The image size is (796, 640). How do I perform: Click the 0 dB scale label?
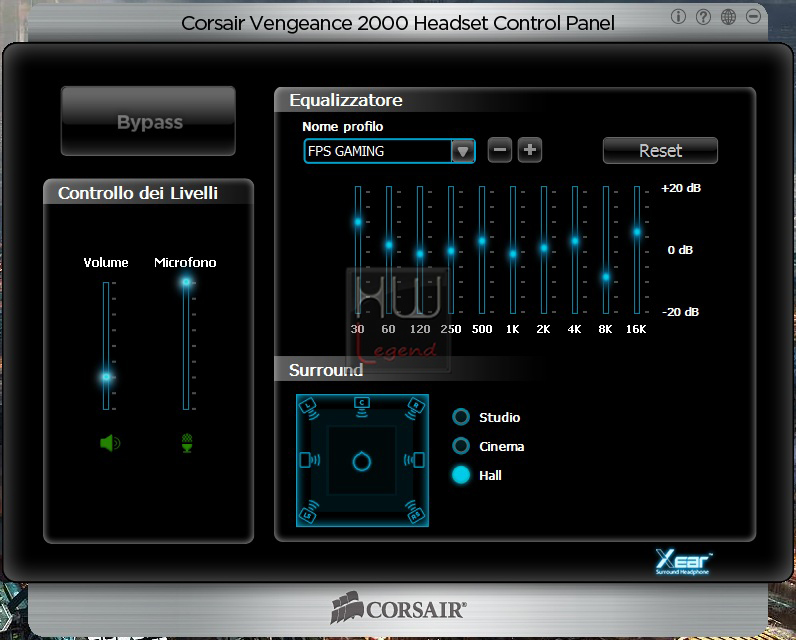680,250
